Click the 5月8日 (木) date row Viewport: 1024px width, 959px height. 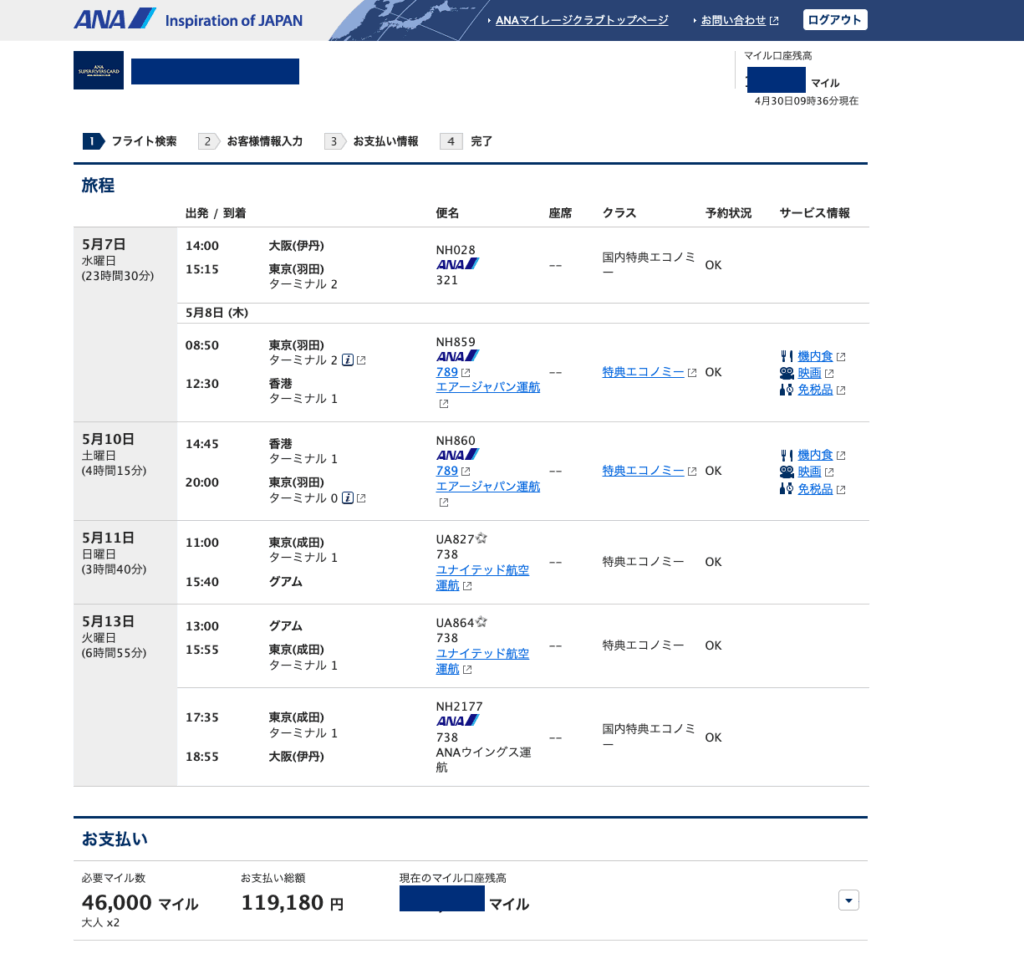[522, 313]
